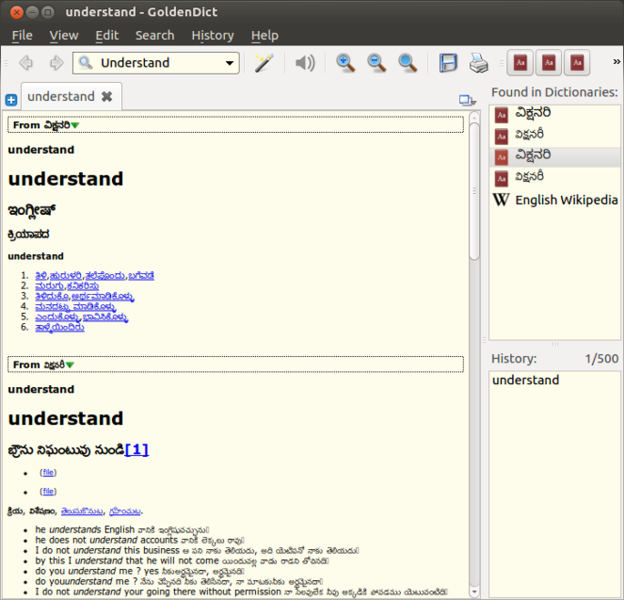Click the article vertical scrollbar handle

pyautogui.click(x=474, y=191)
